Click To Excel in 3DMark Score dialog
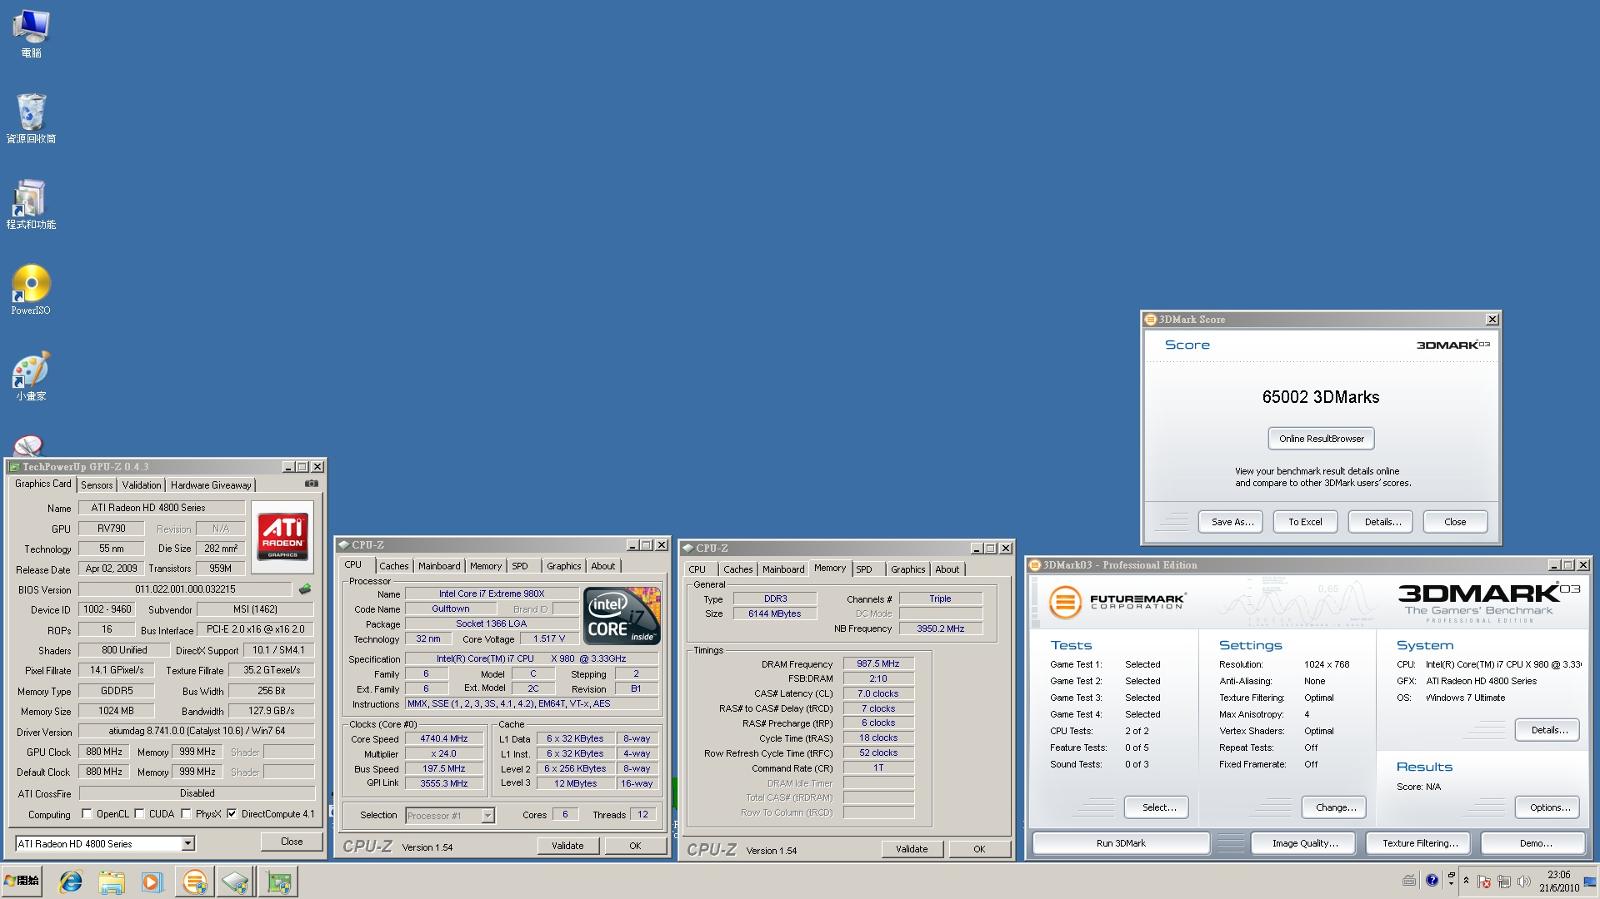The width and height of the screenshot is (1600, 899). [1305, 522]
